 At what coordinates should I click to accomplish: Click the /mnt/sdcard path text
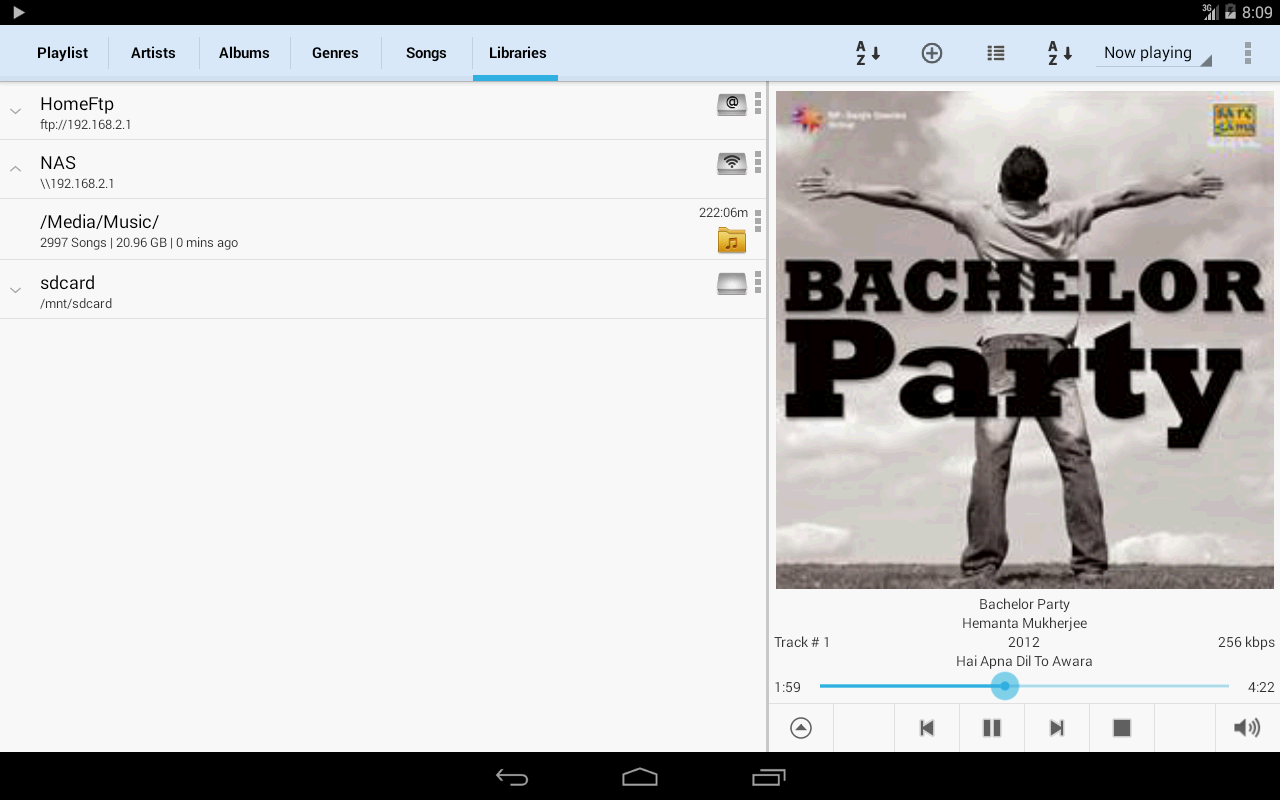click(76, 304)
